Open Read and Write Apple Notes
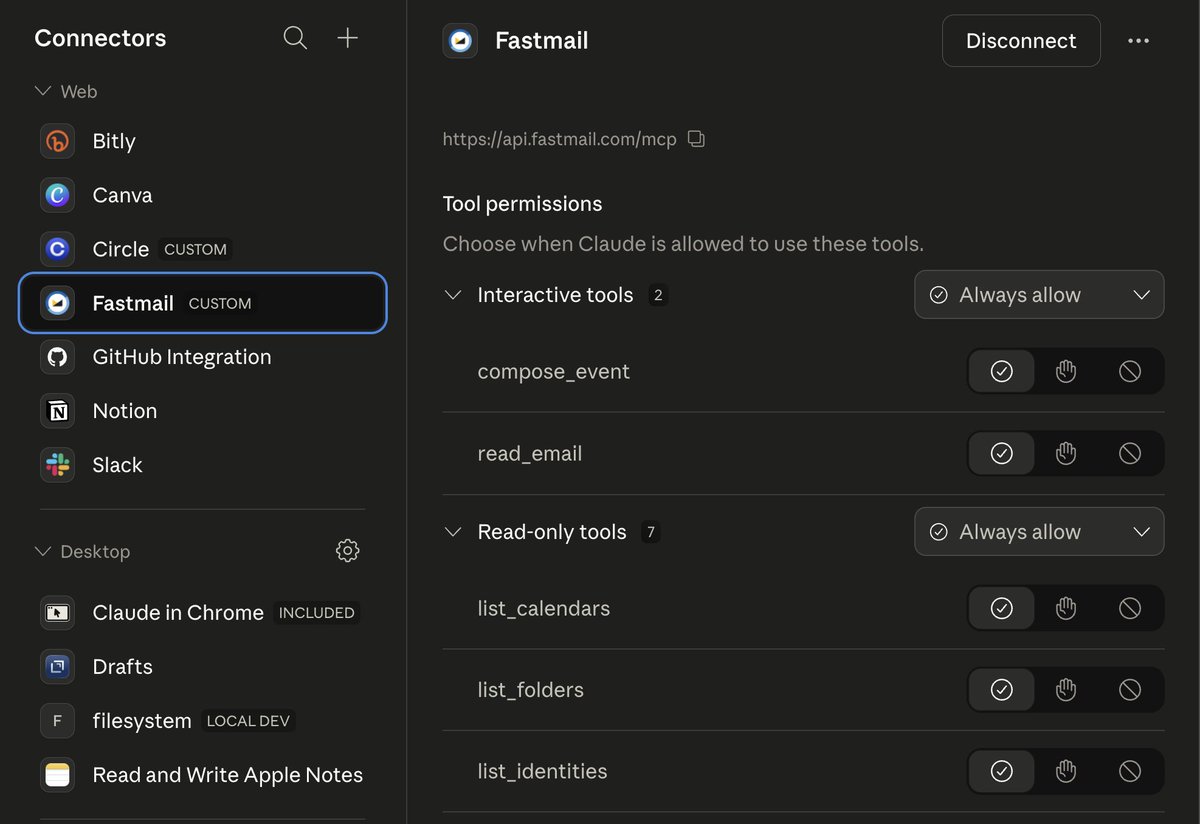This screenshot has width=1200, height=824. coord(203,775)
